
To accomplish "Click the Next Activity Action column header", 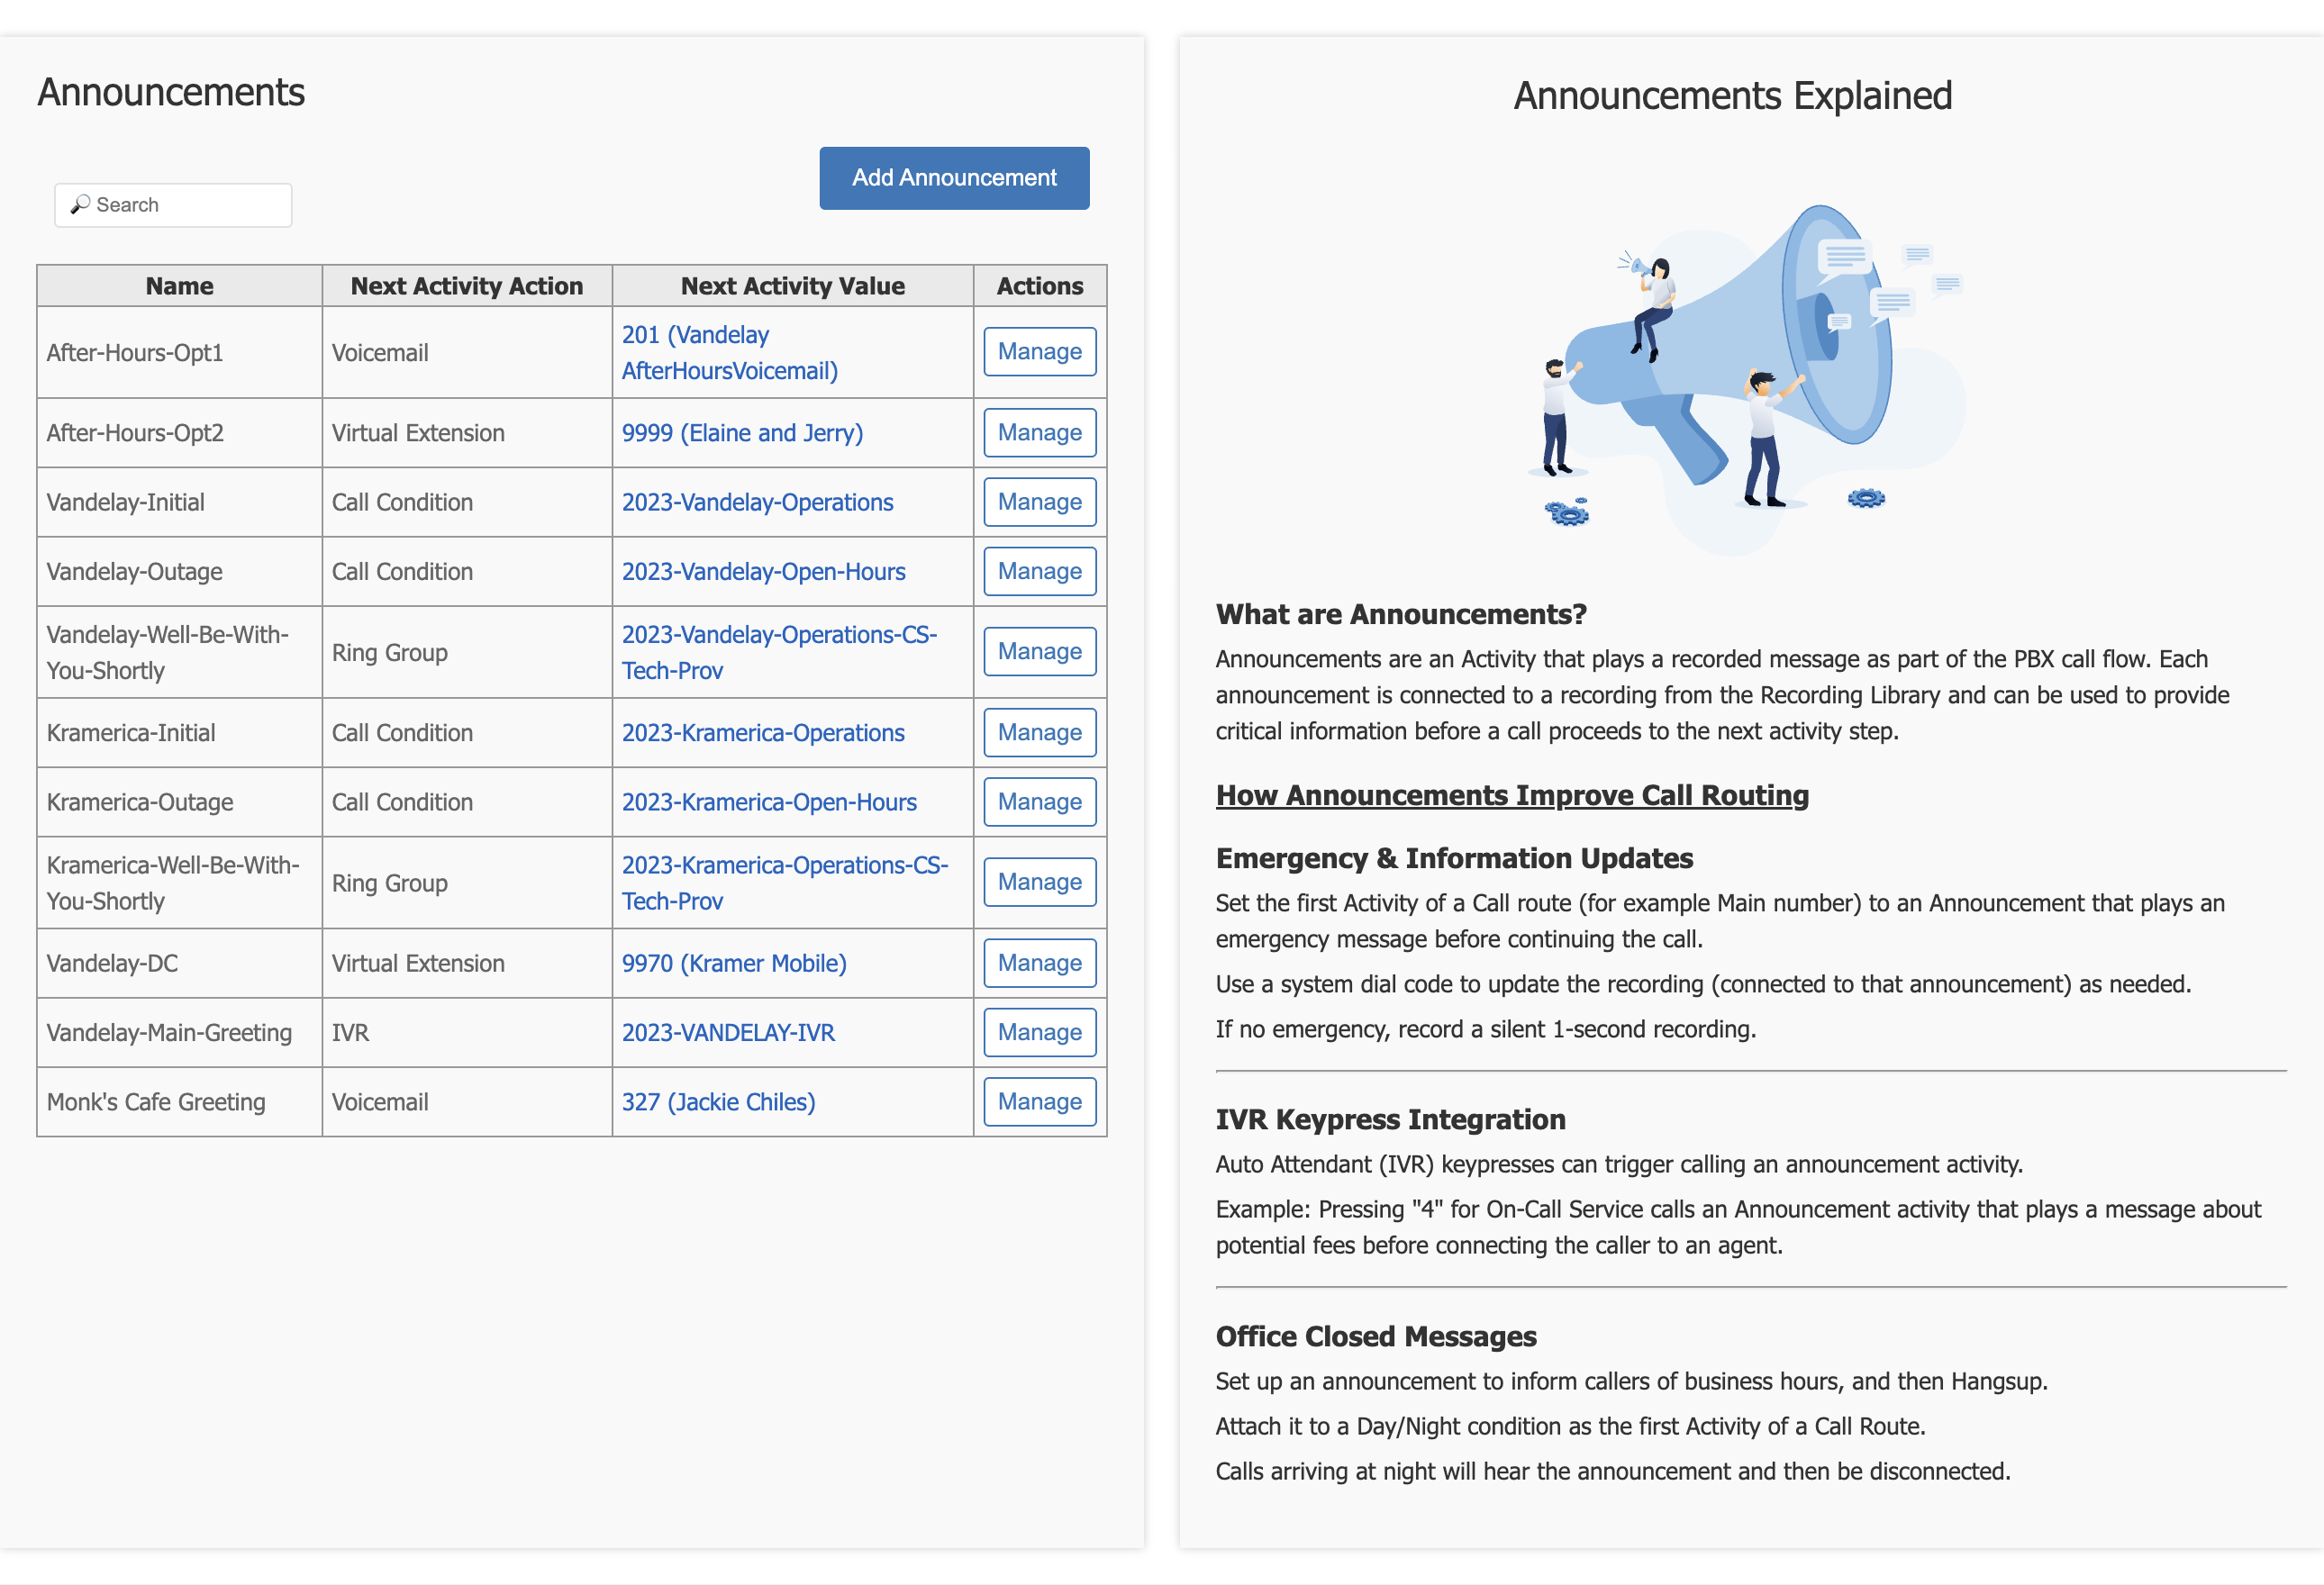I will click(467, 286).
